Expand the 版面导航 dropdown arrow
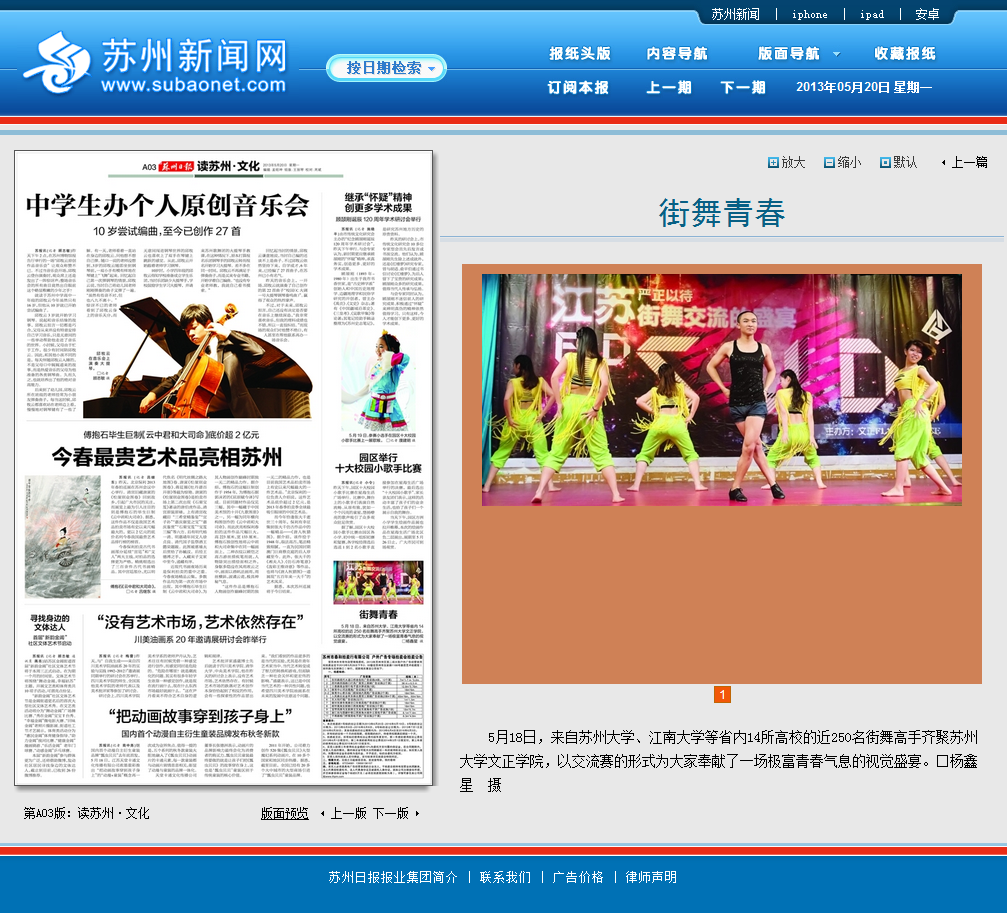 [x=836, y=54]
